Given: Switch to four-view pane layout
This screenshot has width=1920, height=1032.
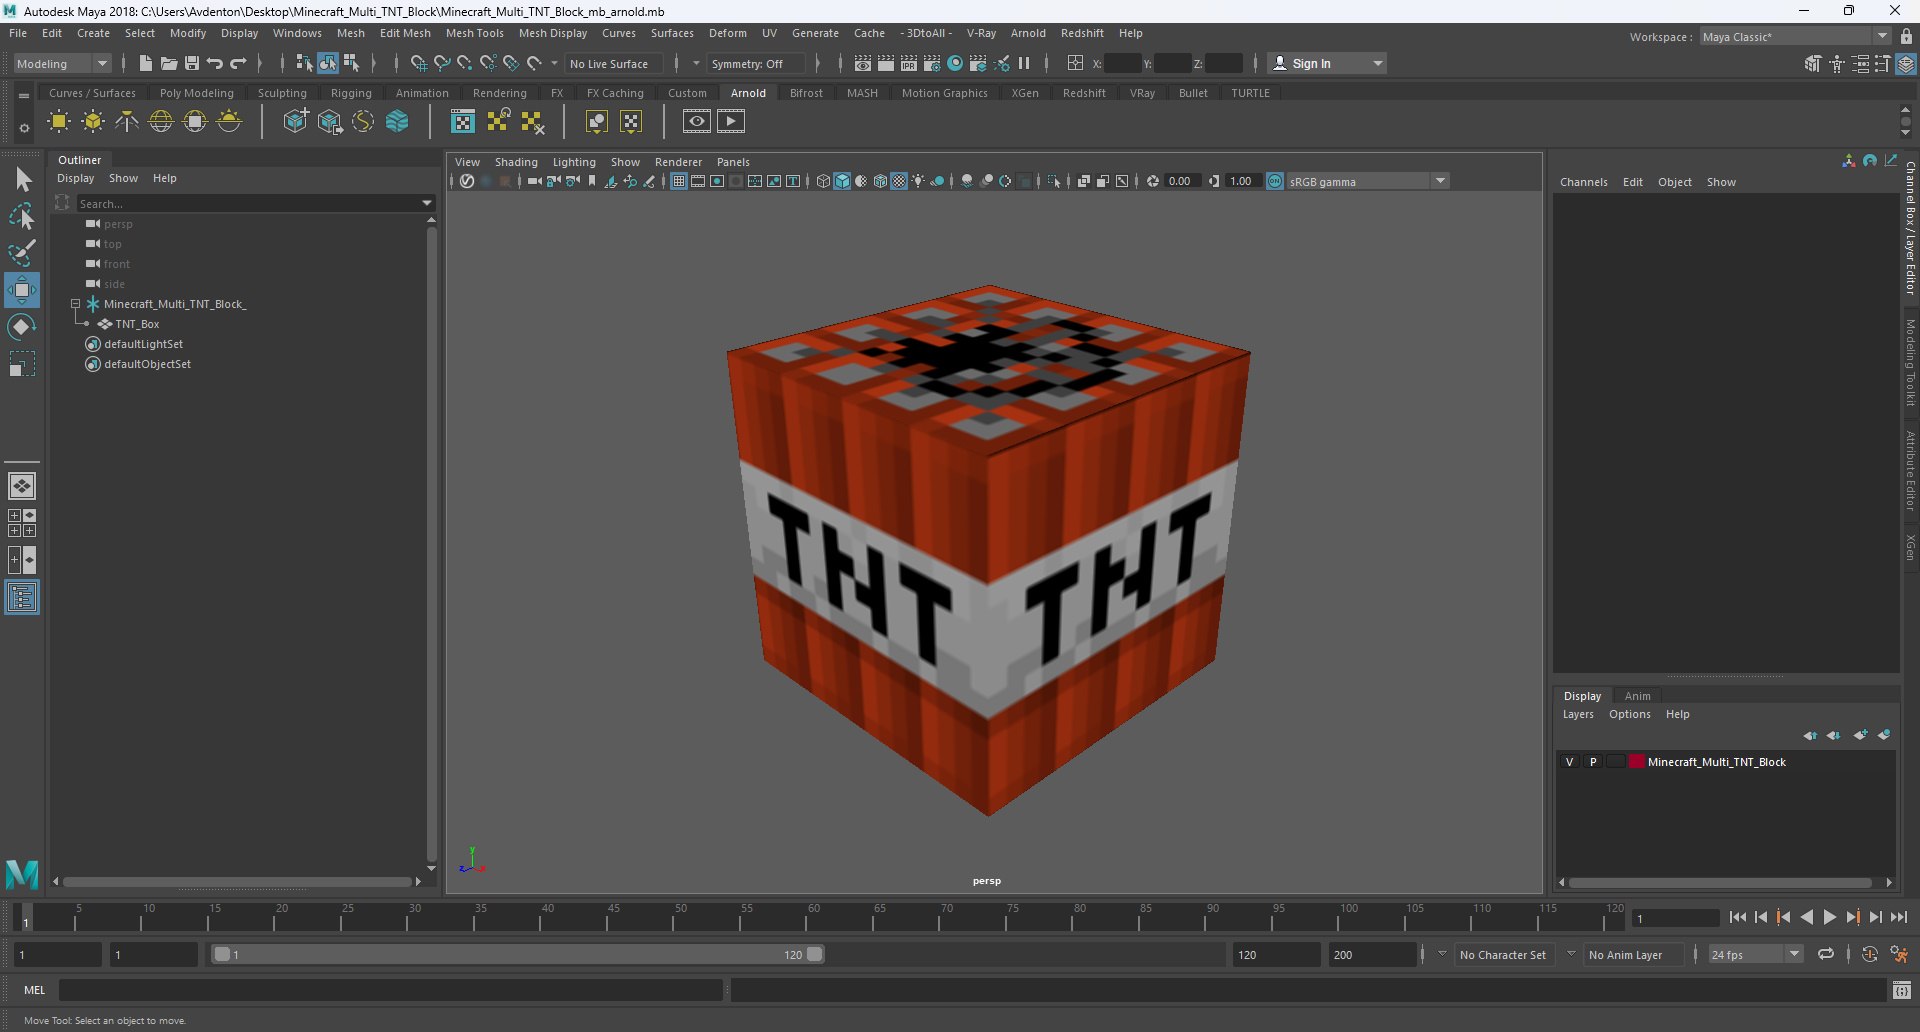Looking at the screenshot, I should point(22,523).
